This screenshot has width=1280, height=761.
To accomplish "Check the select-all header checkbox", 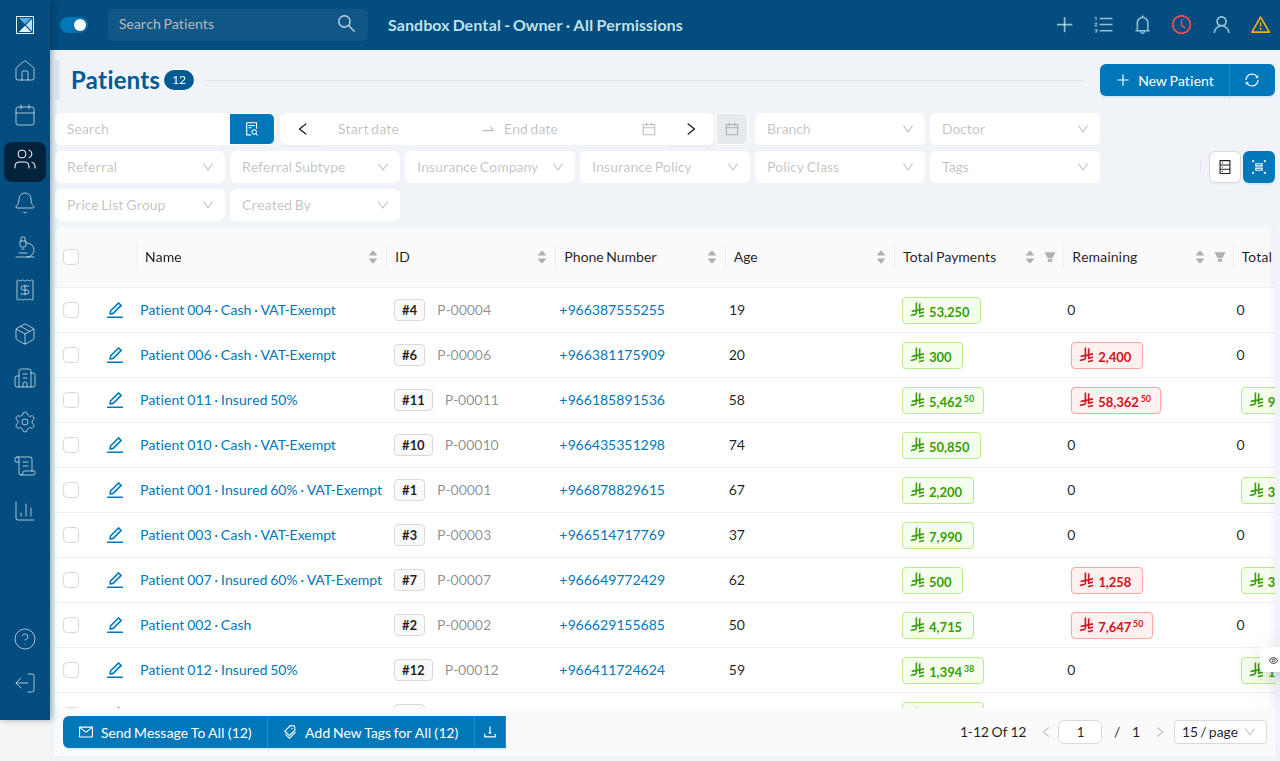I will (71, 257).
